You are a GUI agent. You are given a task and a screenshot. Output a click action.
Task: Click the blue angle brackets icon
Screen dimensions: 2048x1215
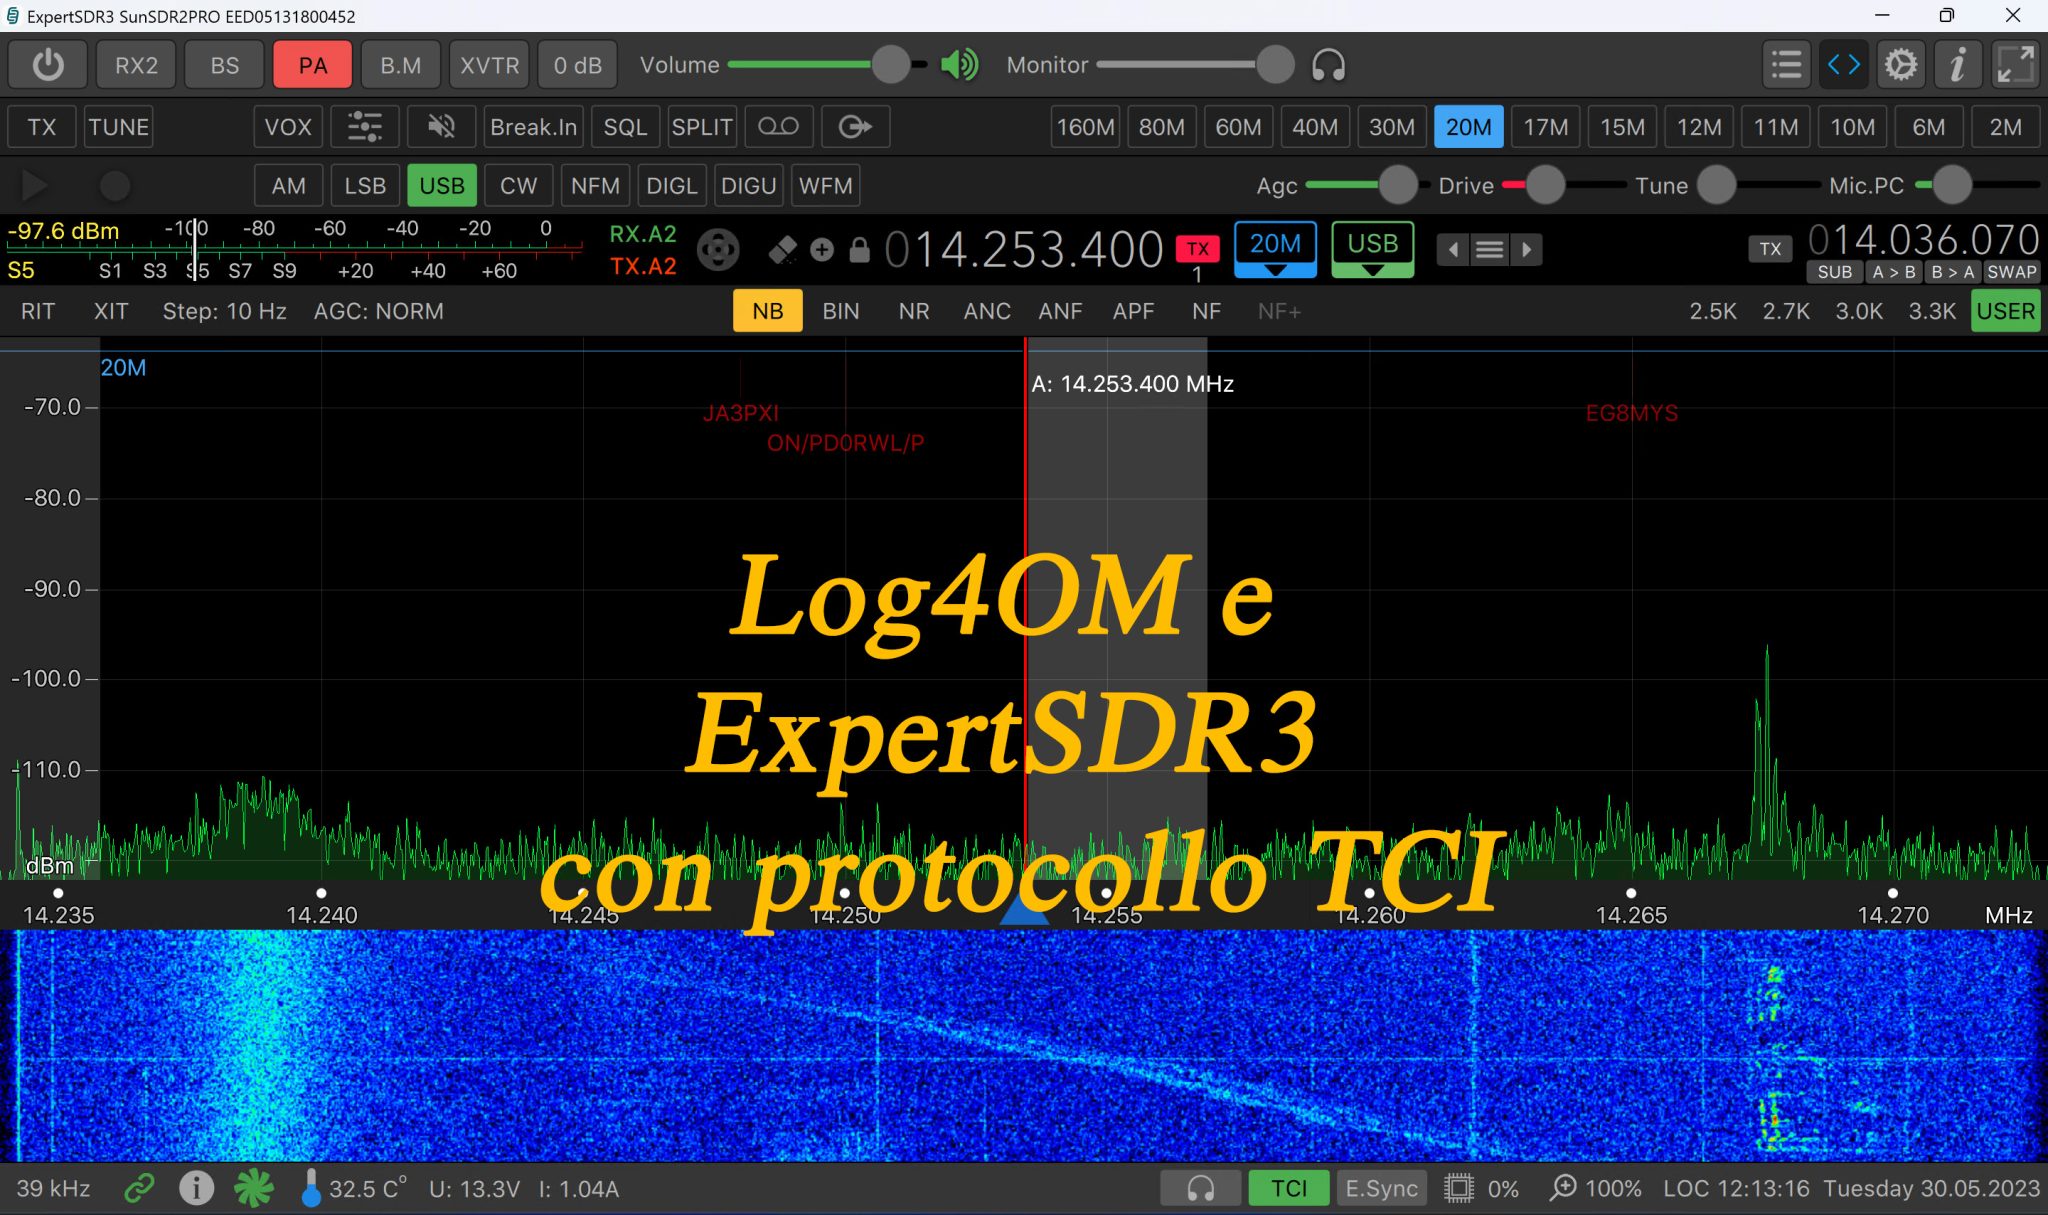point(1843,65)
